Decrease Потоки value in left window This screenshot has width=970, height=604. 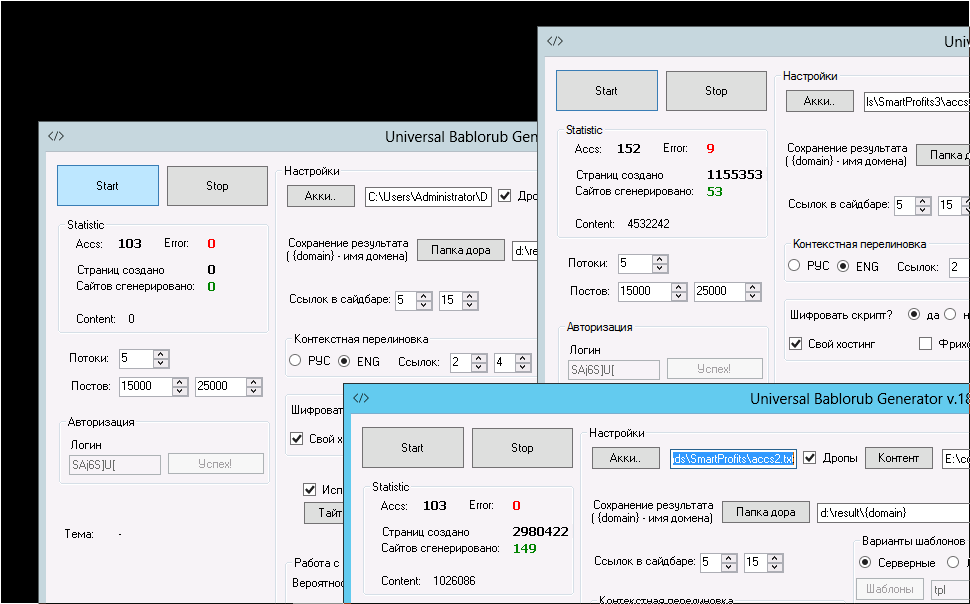161,363
